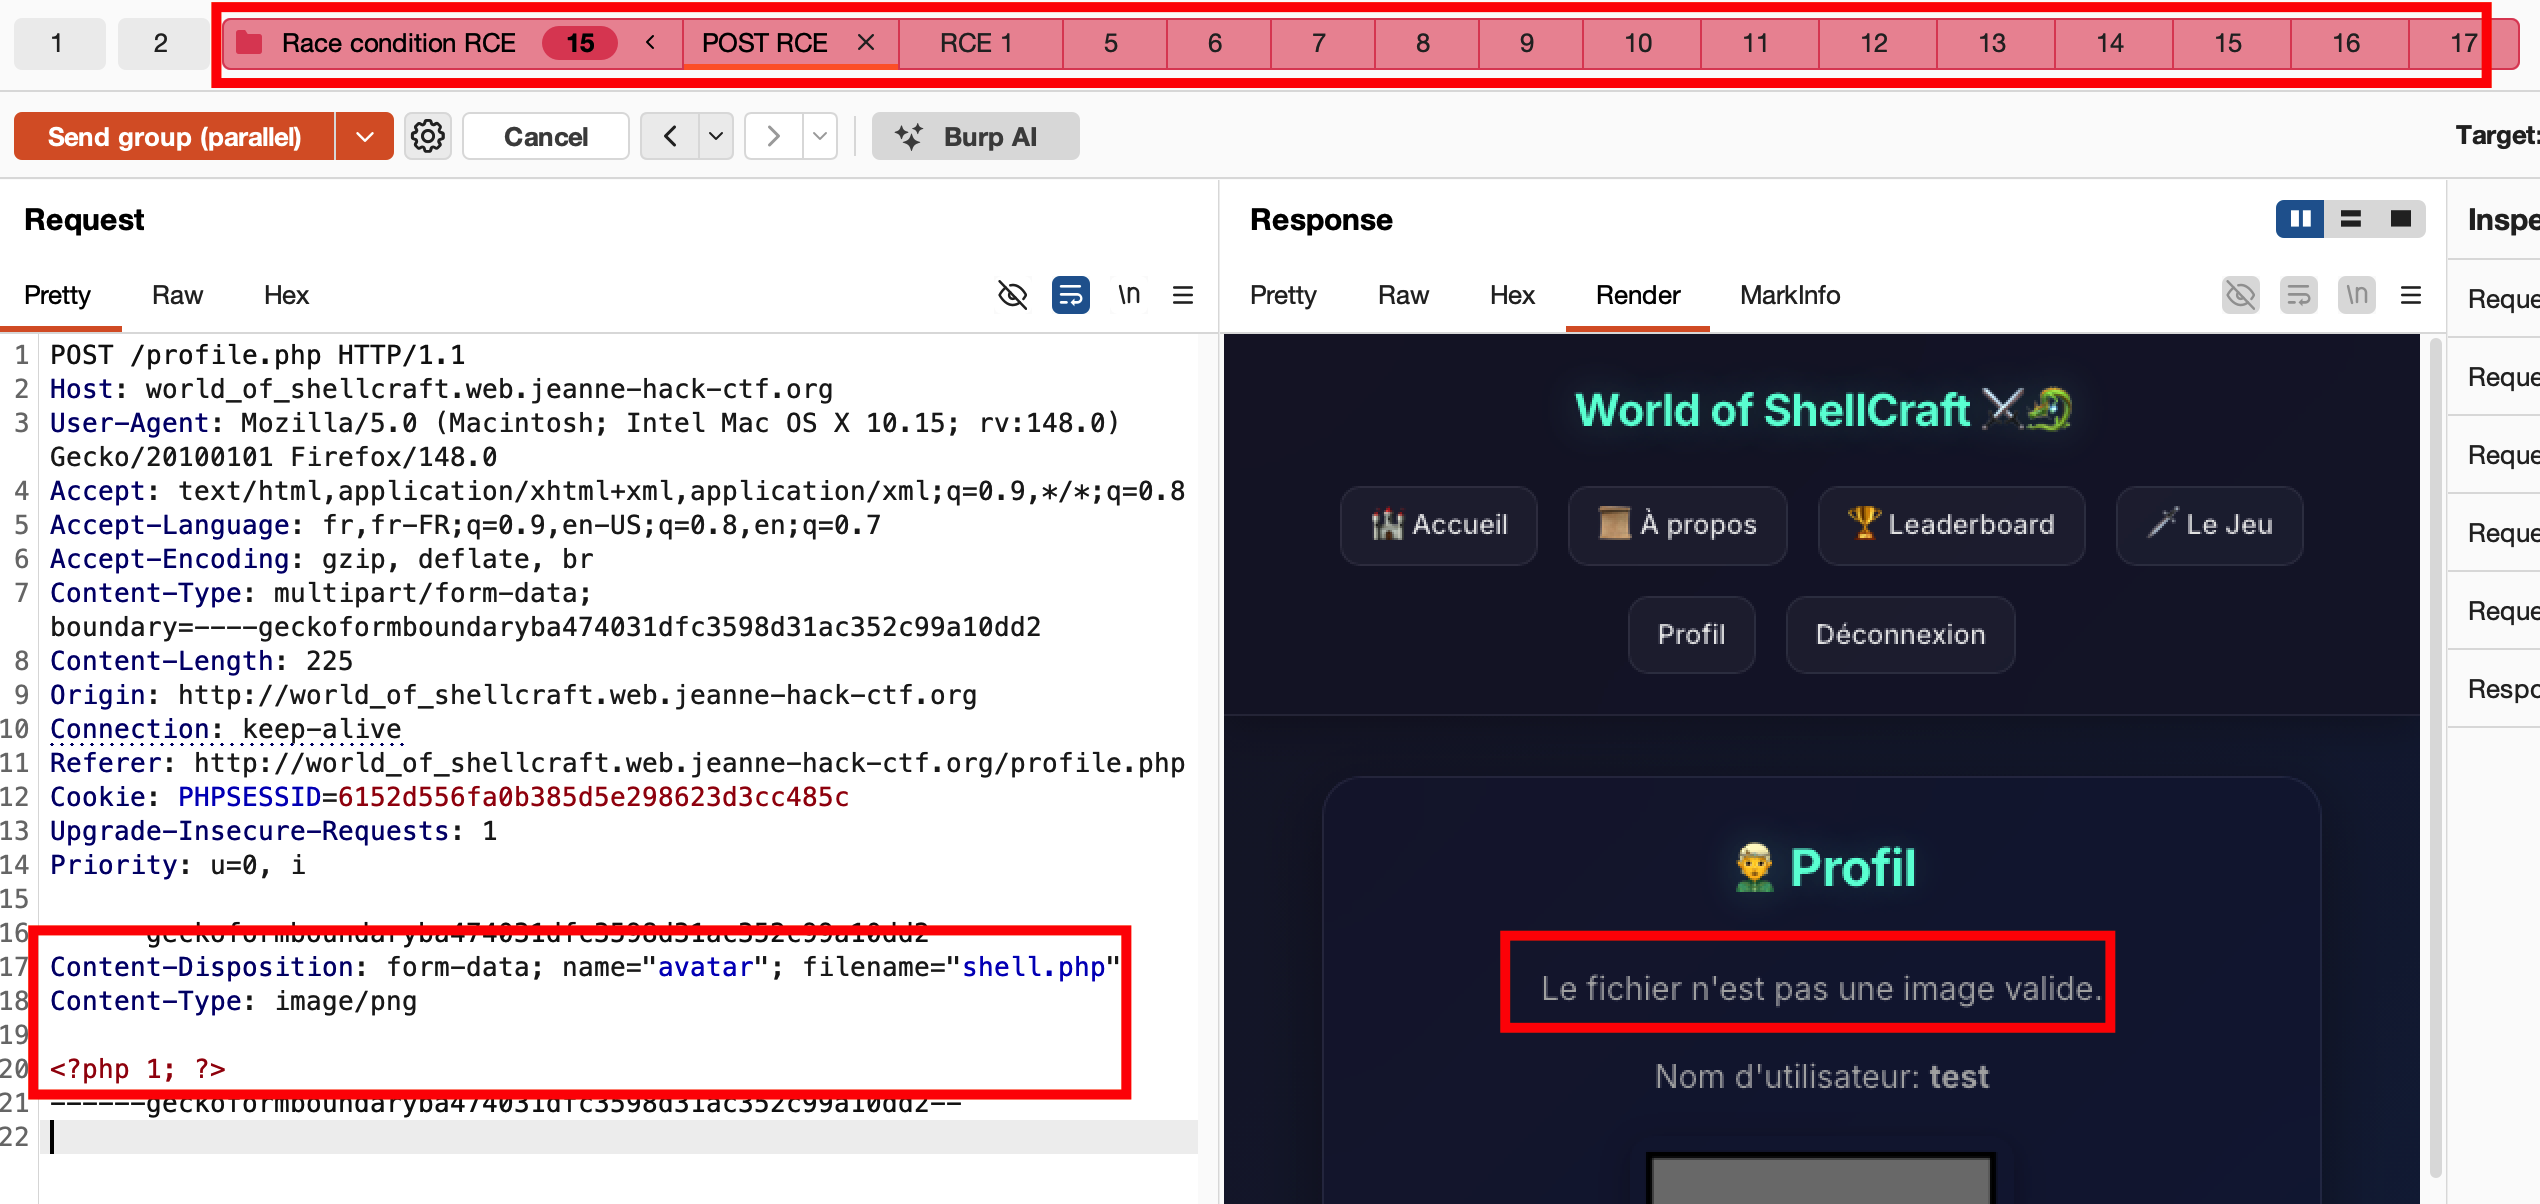Close the POST RCE tab
Viewport: 2540px width, 1204px height.
[x=866, y=43]
